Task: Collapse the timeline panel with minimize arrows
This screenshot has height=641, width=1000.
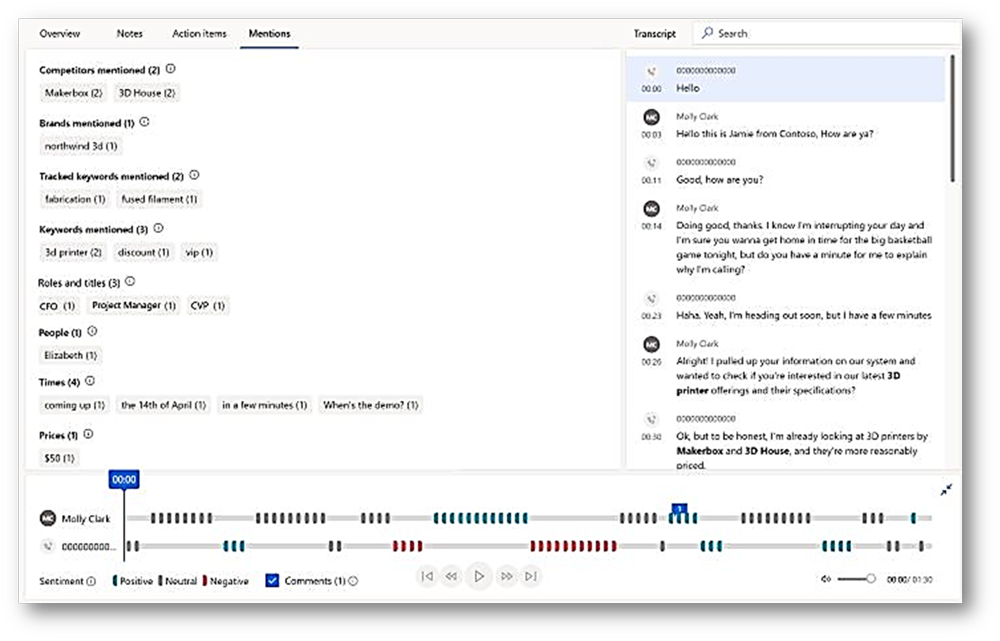Action: tap(946, 489)
